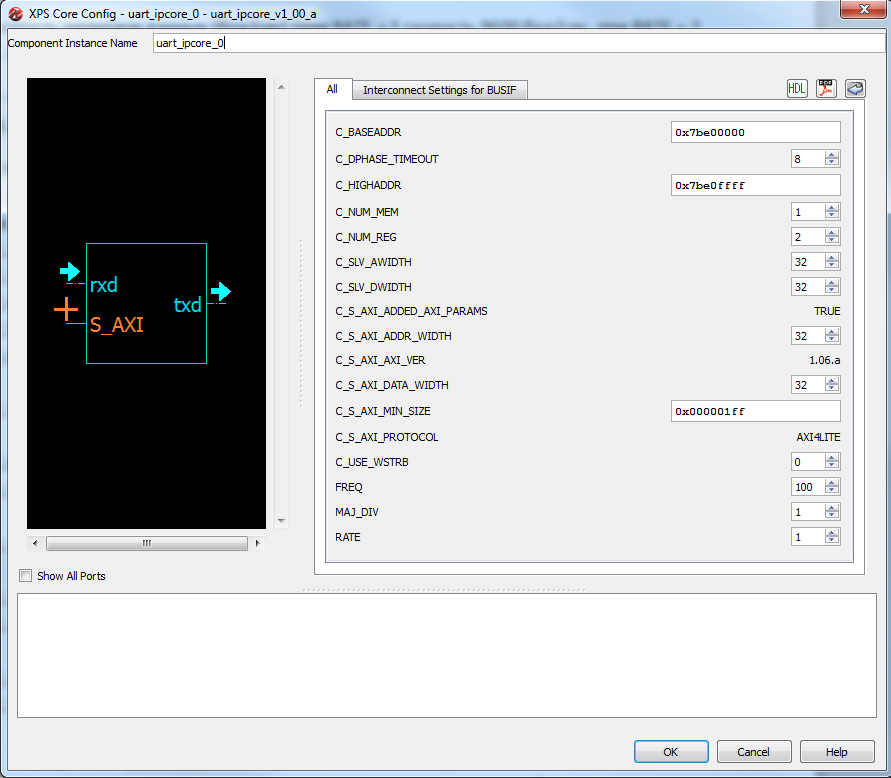Confirm with the OK button
Viewport: 891px width, 778px height.
click(671, 752)
